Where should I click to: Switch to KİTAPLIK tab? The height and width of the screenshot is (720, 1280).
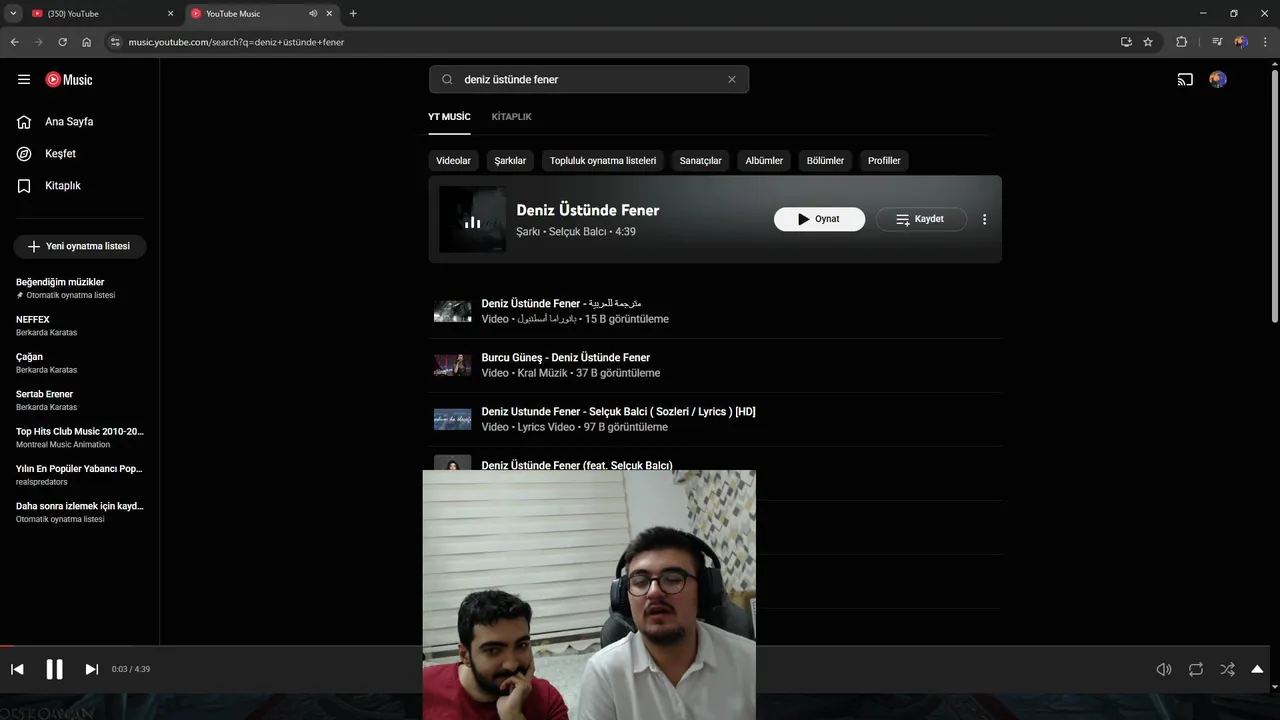[511, 117]
